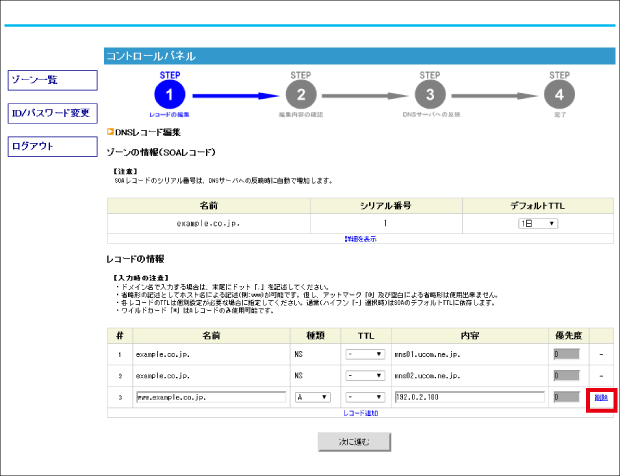The height and width of the screenshot is (476, 620).
Task: Open TTL dropdown for mns02.ucom.ne.jp row
Action: point(365,375)
